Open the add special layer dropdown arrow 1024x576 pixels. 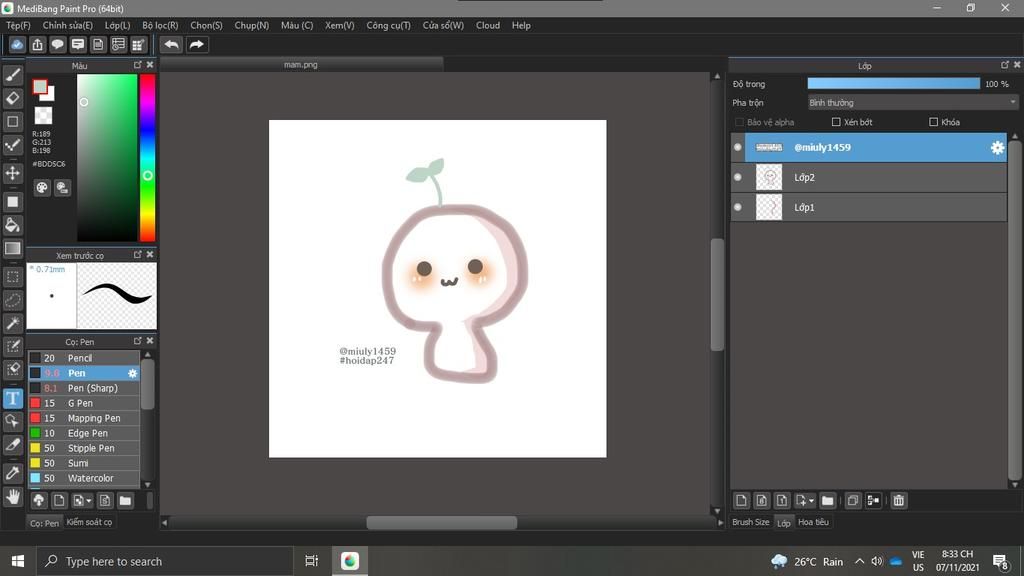(x=811, y=501)
